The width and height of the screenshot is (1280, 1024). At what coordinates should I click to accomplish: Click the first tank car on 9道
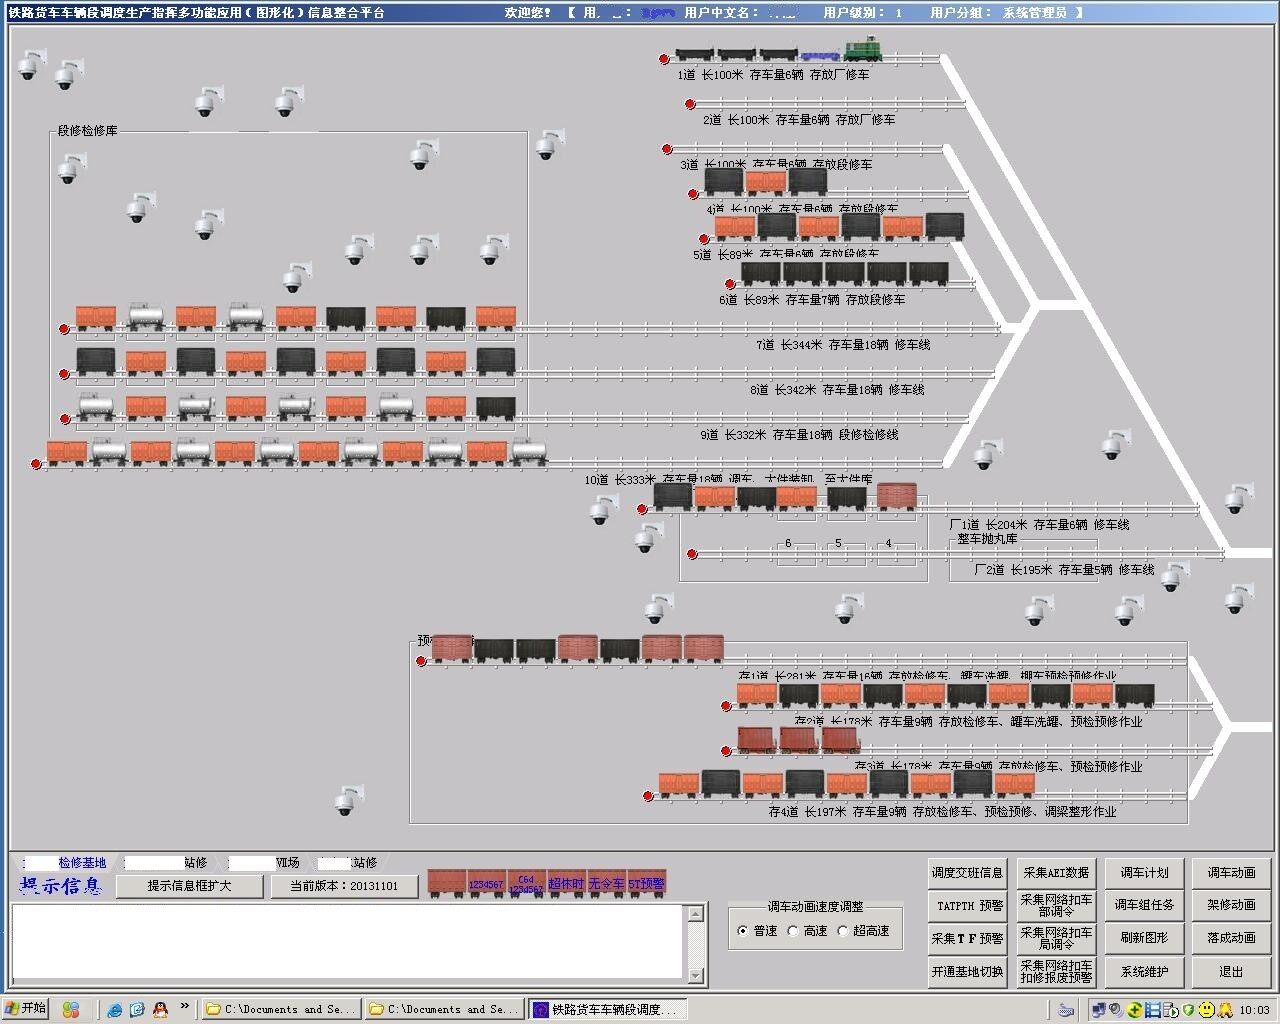96,407
